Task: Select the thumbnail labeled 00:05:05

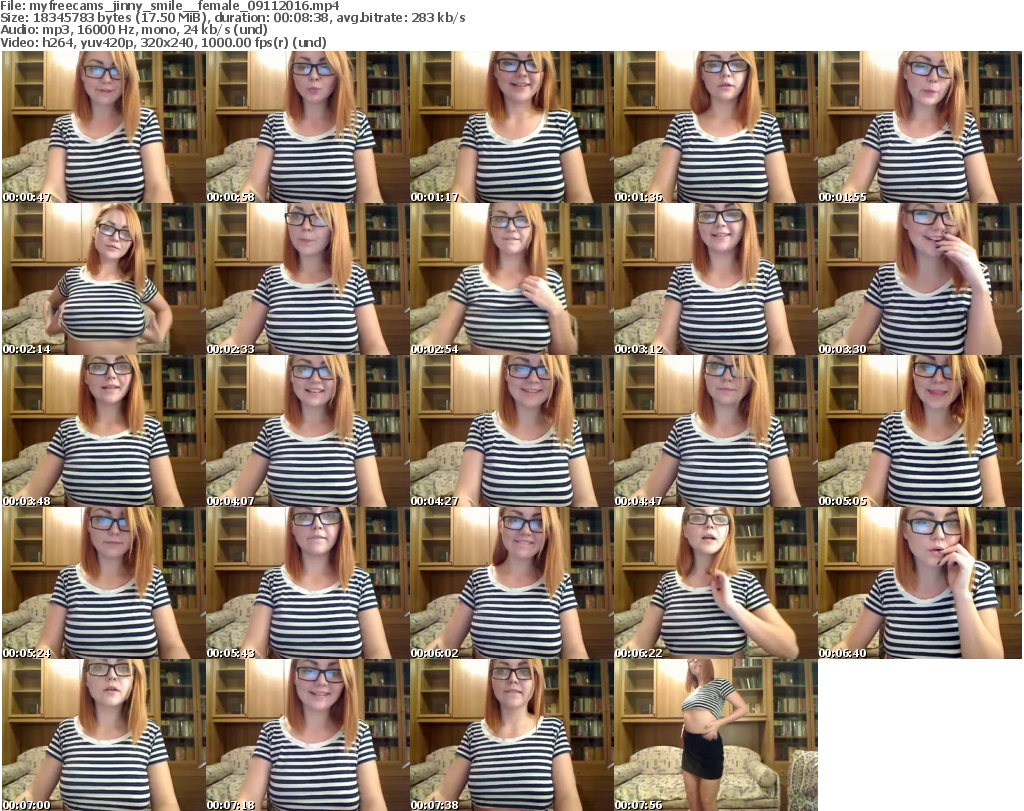Action: click(919, 431)
